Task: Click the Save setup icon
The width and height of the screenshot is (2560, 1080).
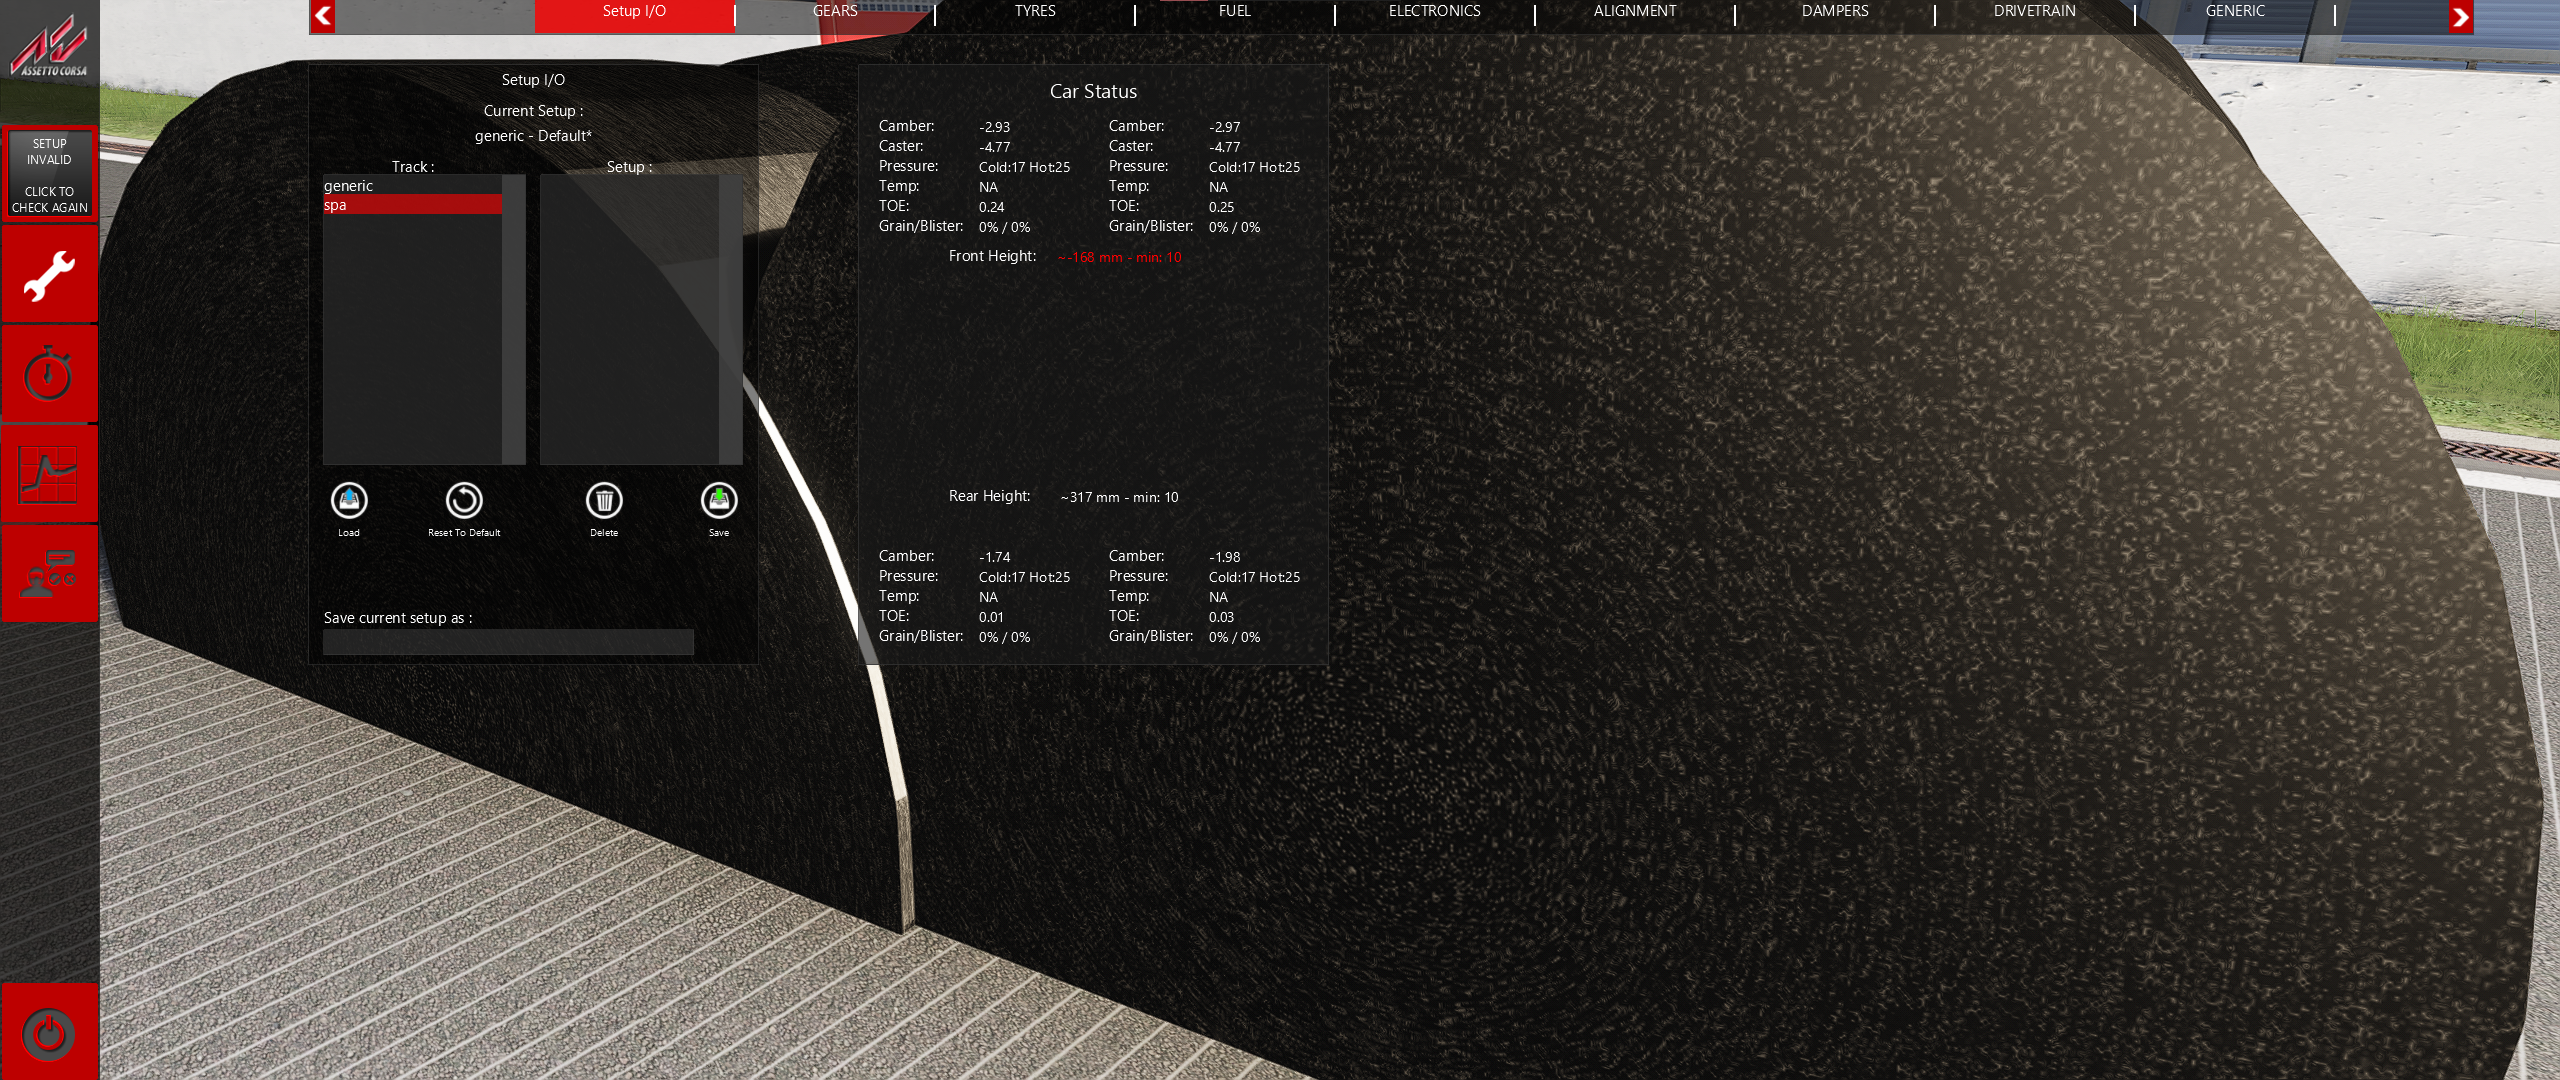Action: click(x=719, y=501)
